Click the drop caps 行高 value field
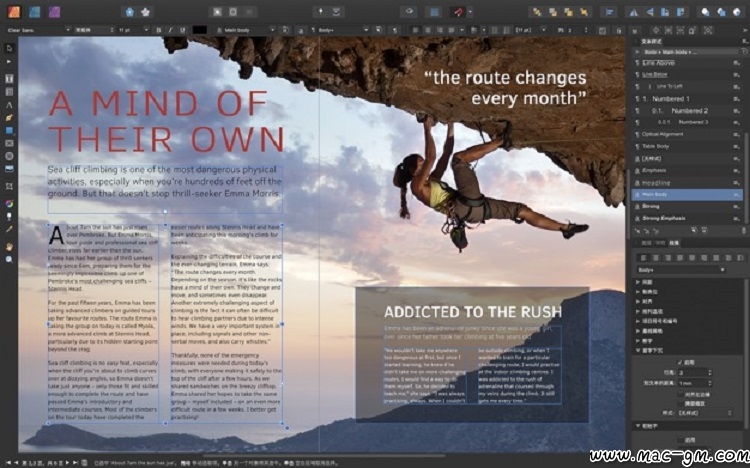 pos(695,372)
